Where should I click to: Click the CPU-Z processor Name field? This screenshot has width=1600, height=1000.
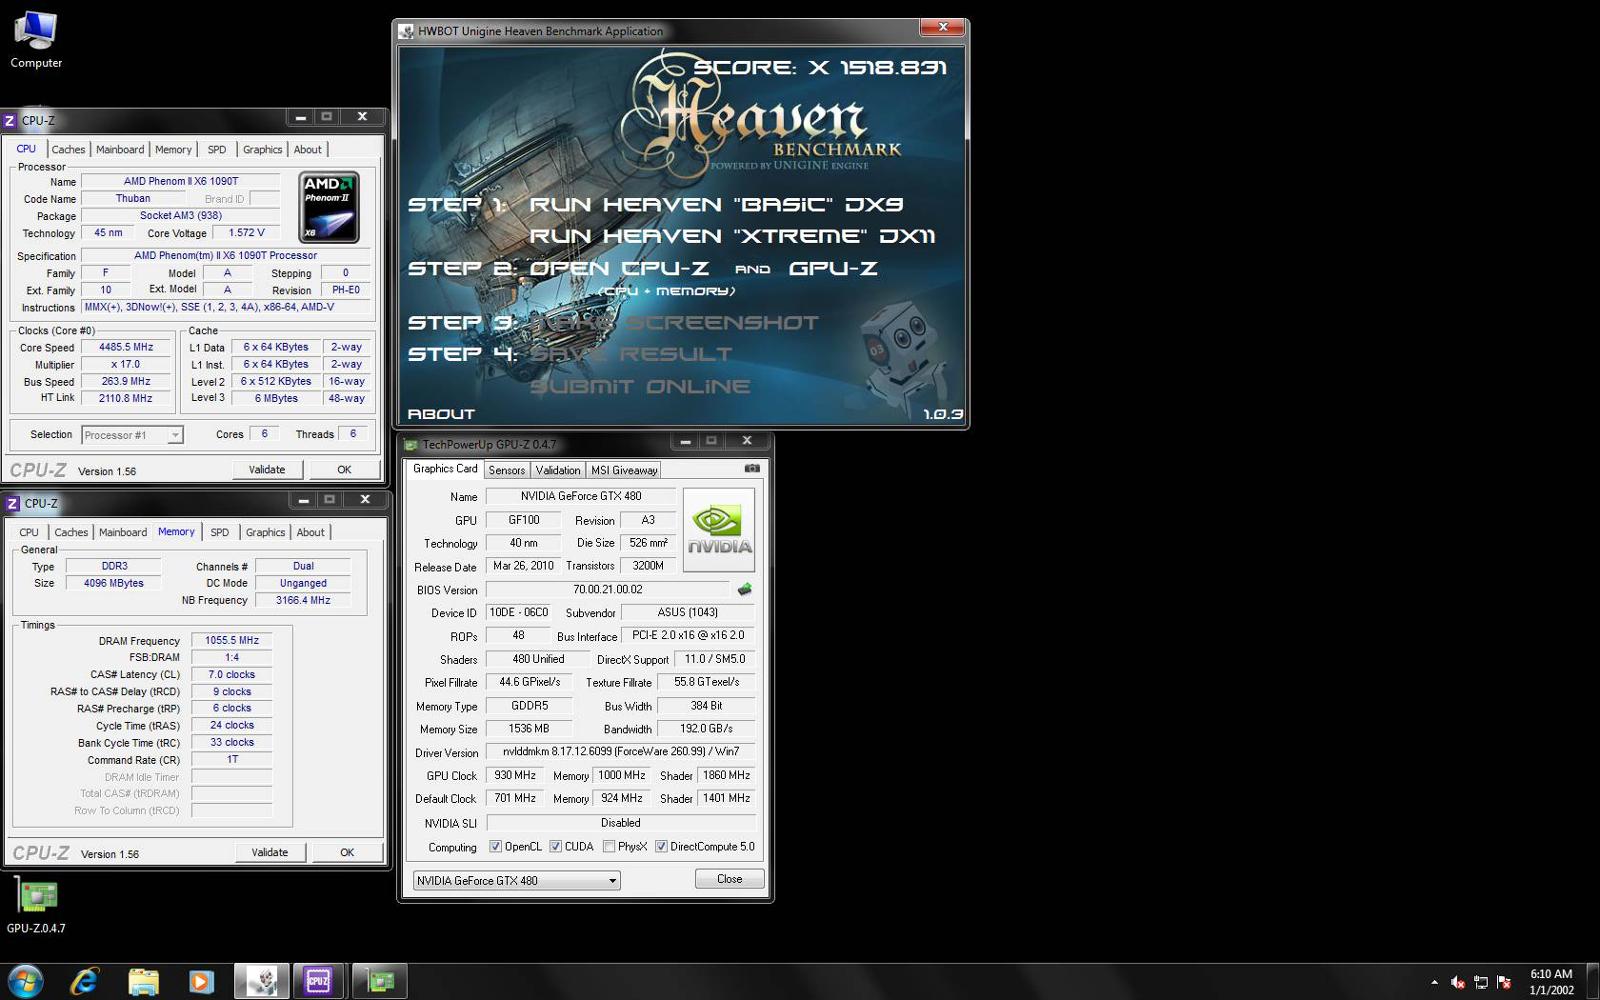tap(181, 181)
